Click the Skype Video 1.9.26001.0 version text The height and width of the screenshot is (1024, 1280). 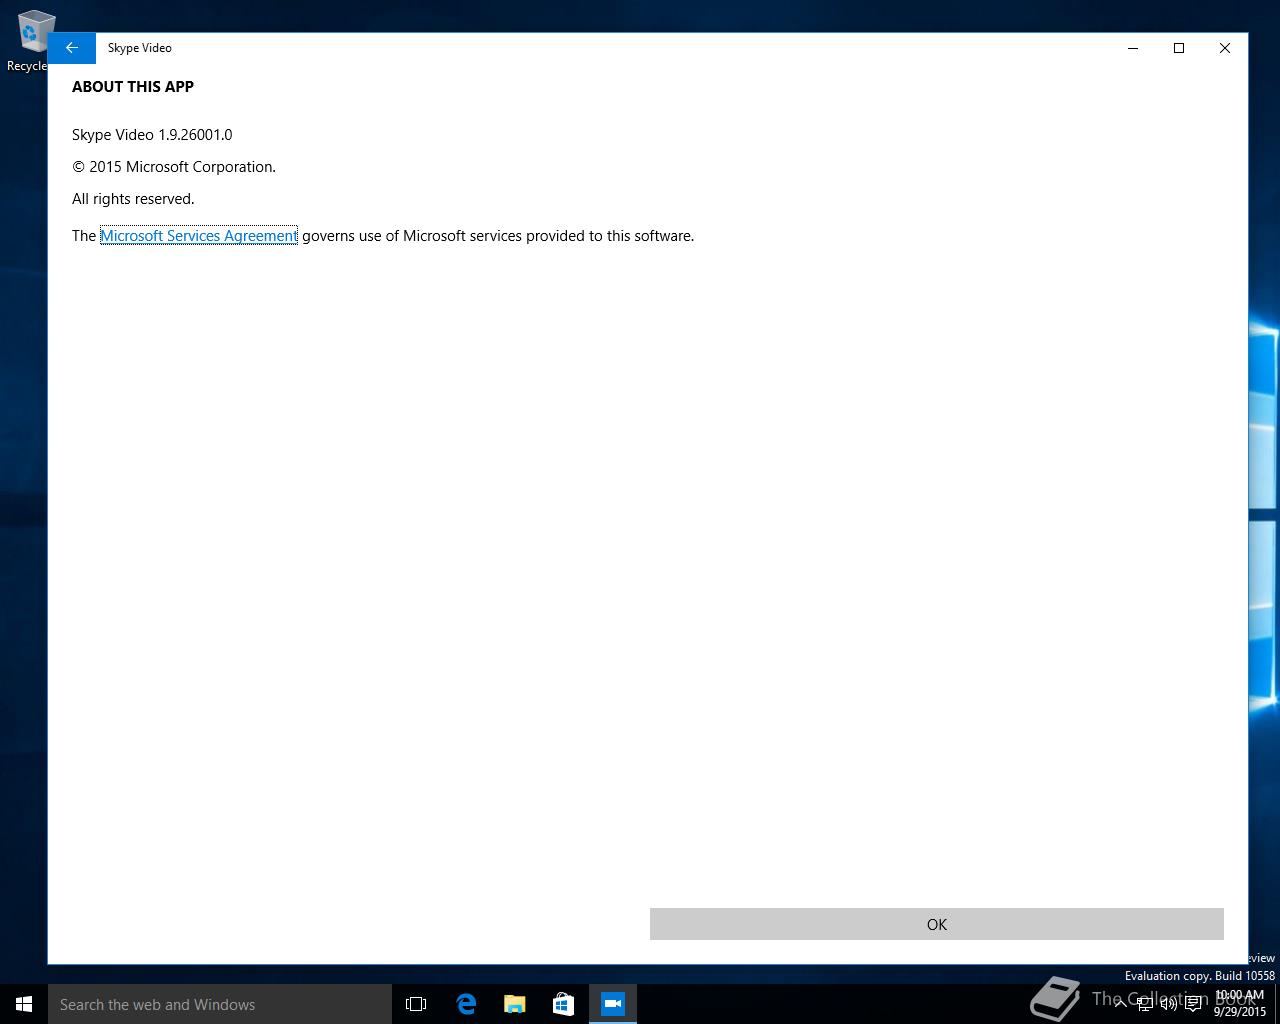pos(152,135)
